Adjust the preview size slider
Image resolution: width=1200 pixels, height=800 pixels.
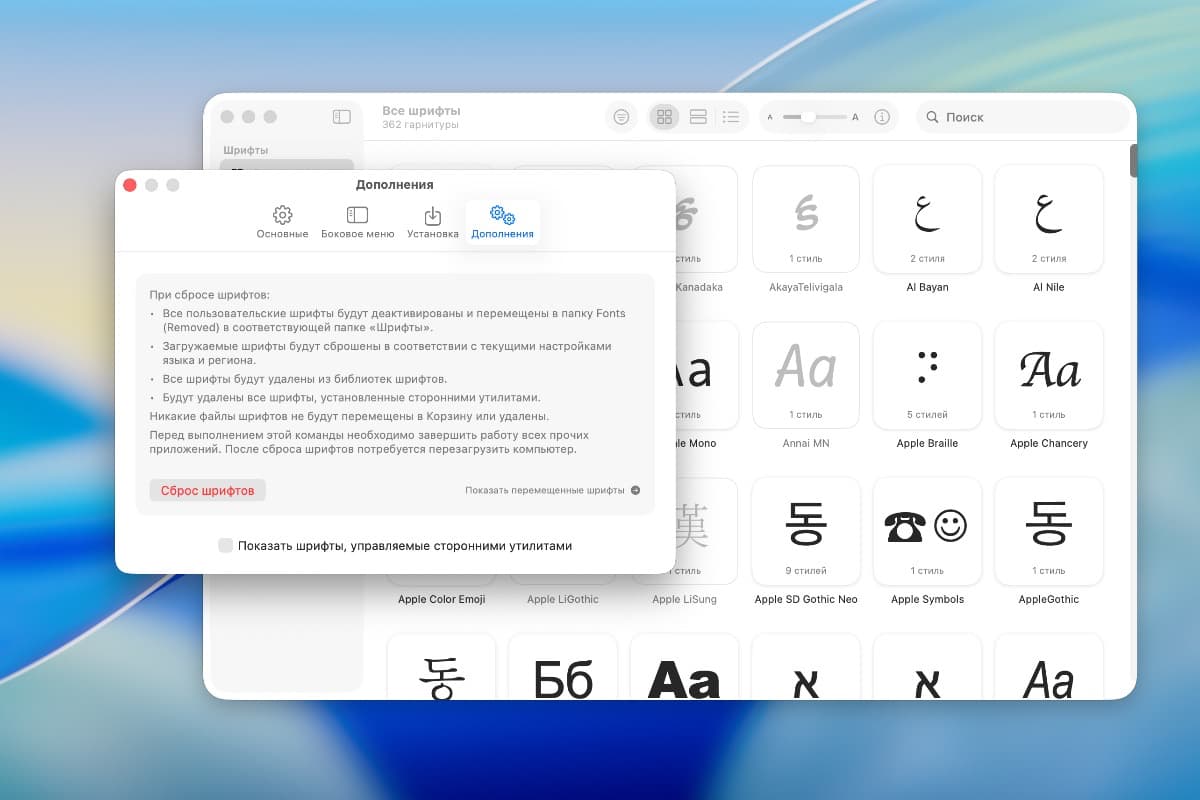coord(808,117)
